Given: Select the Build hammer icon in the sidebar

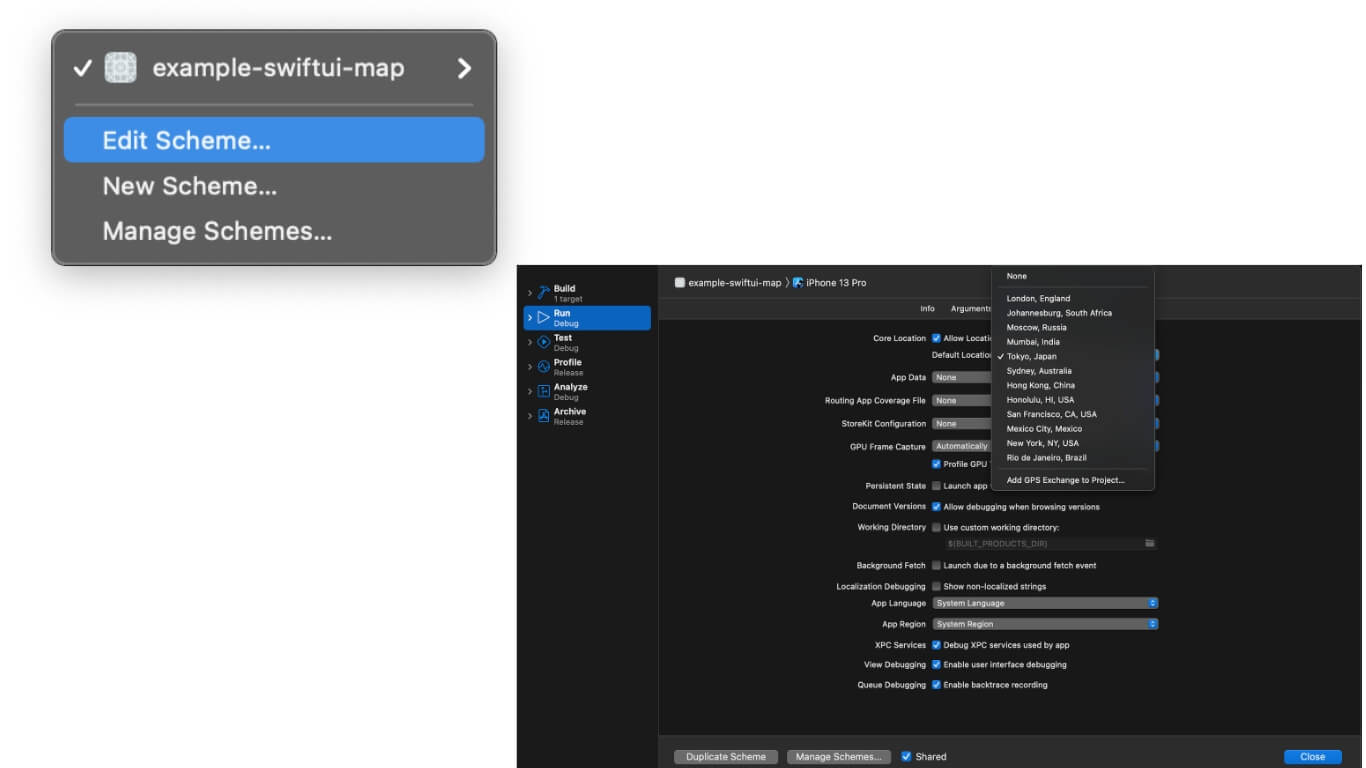Looking at the screenshot, I should [544, 293].
